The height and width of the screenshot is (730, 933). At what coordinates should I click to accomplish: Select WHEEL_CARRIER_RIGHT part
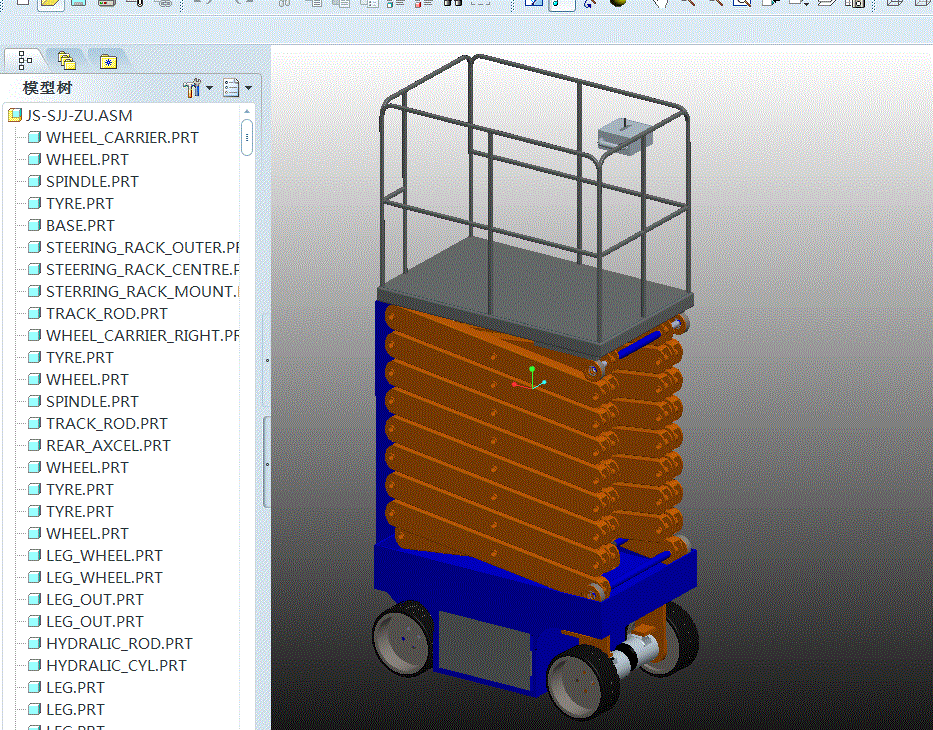coord(133,336)
